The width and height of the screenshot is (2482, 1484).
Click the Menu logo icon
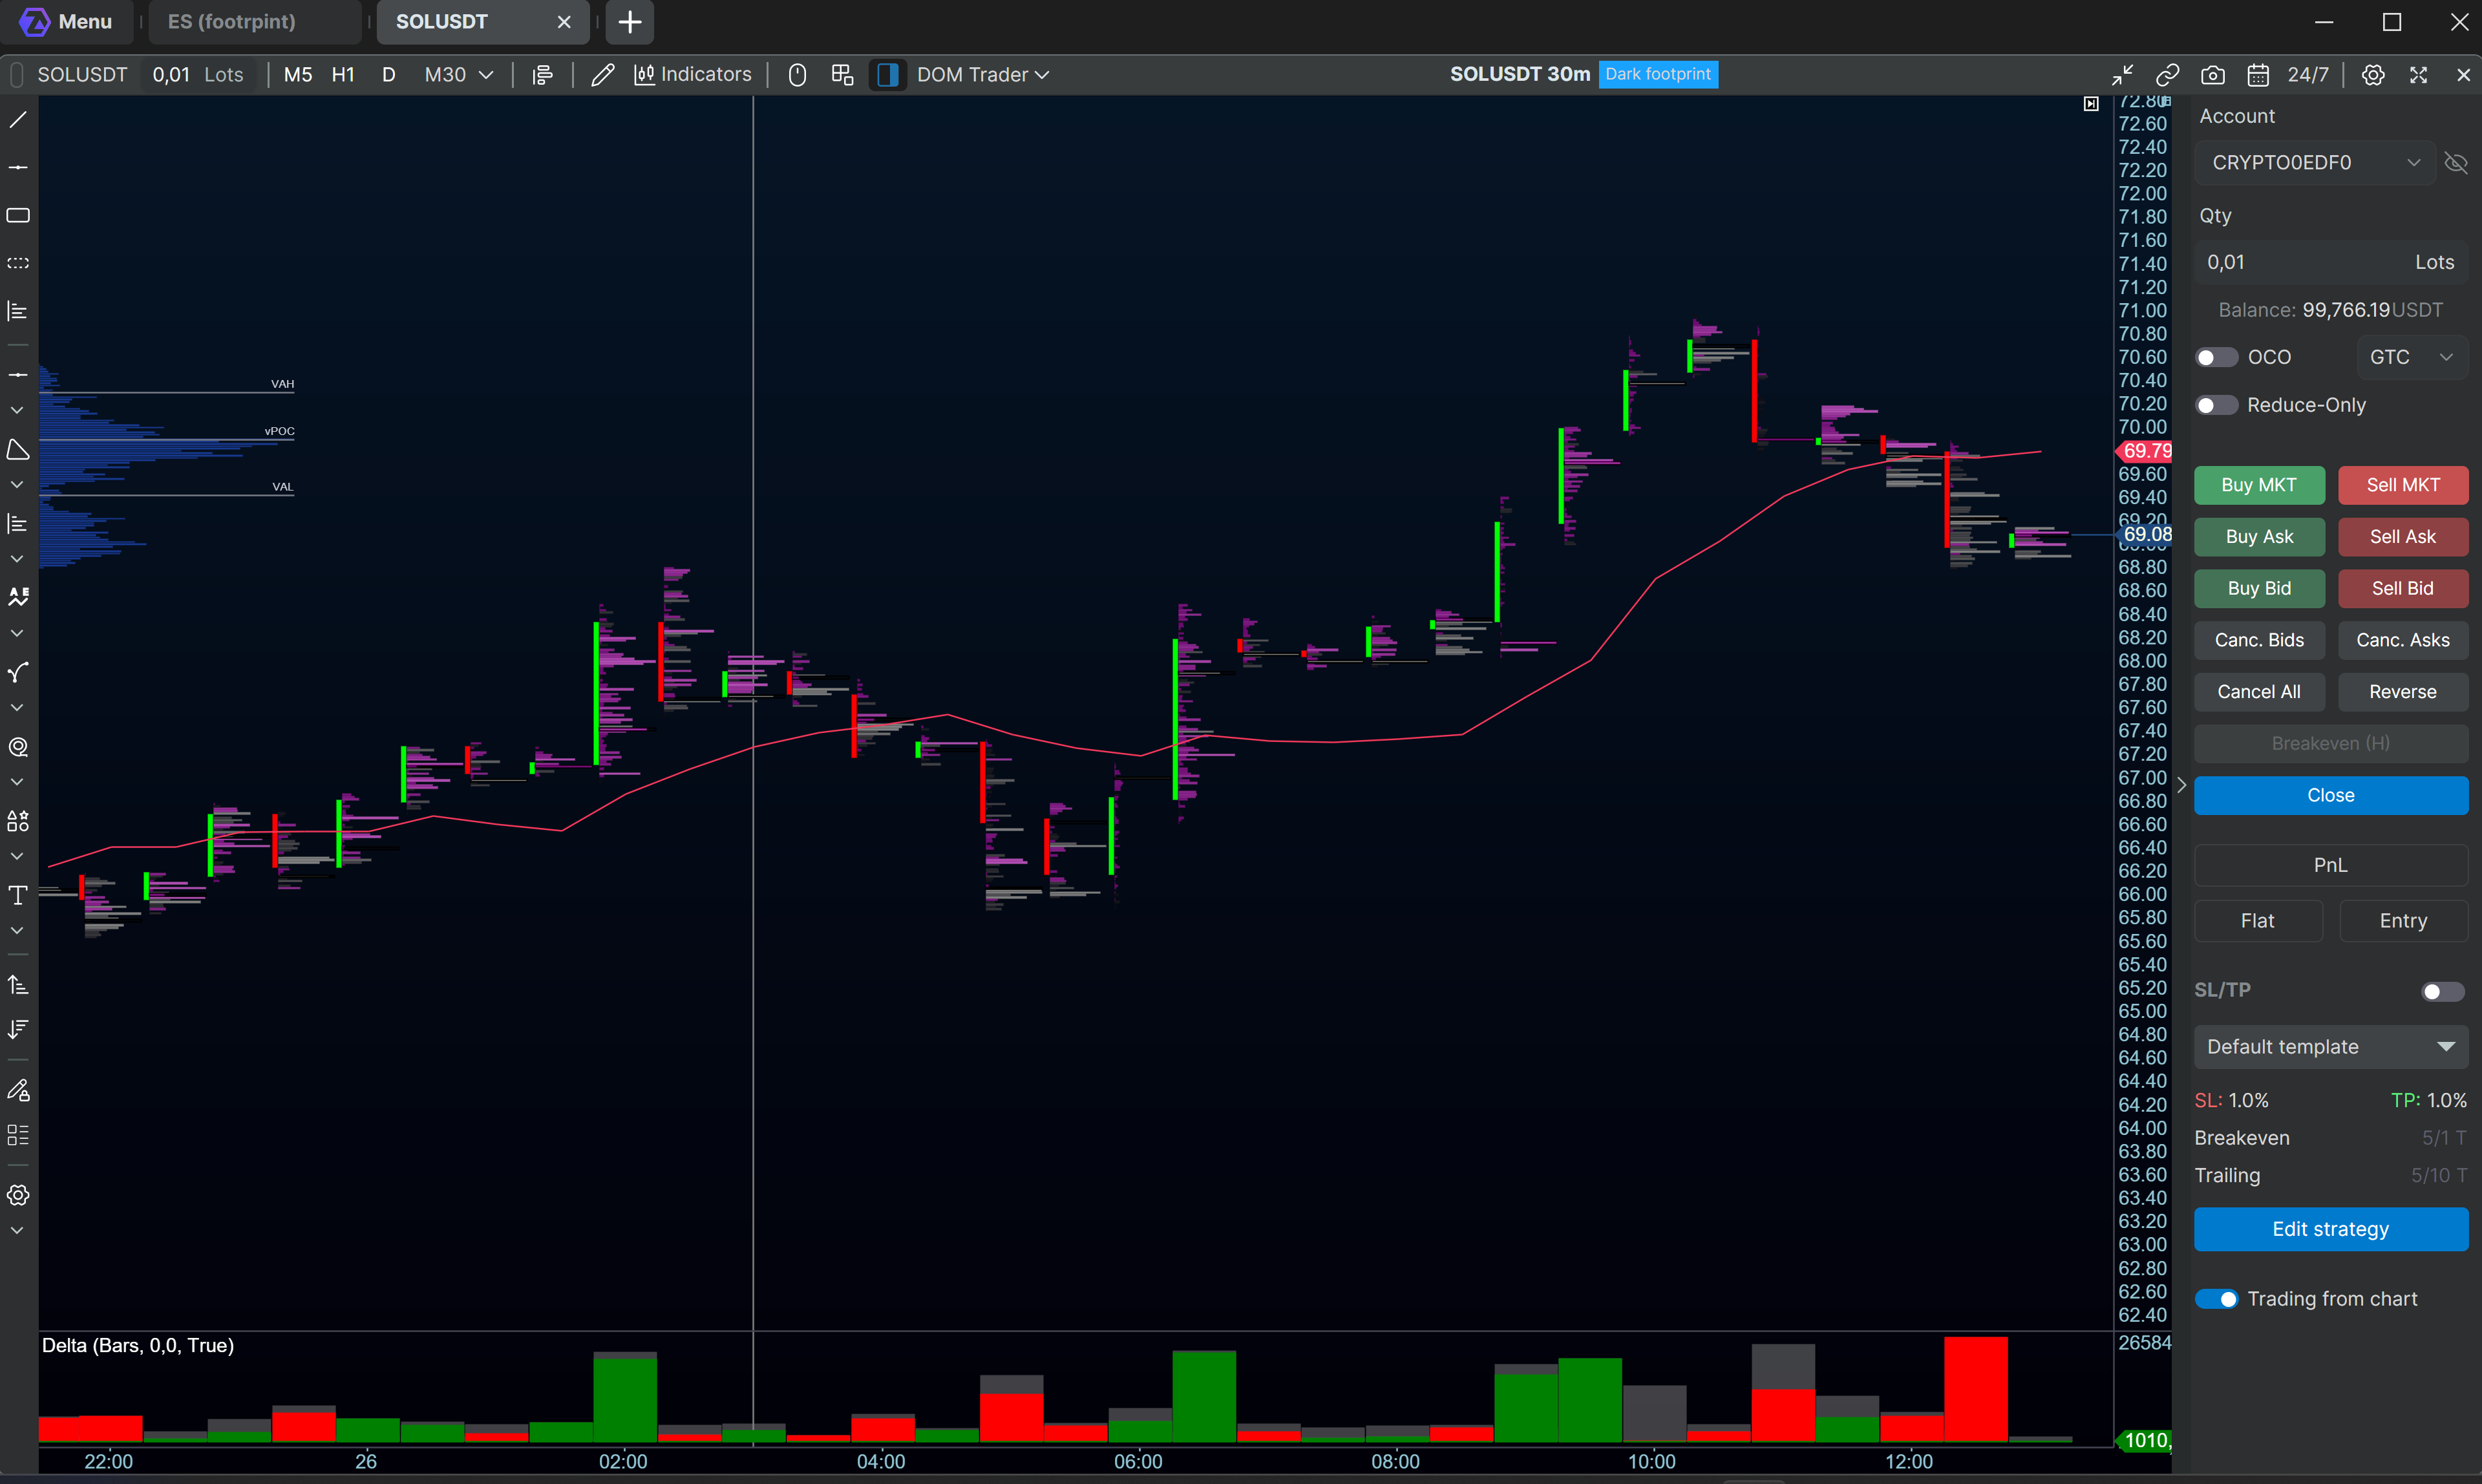tap(34, 21)
